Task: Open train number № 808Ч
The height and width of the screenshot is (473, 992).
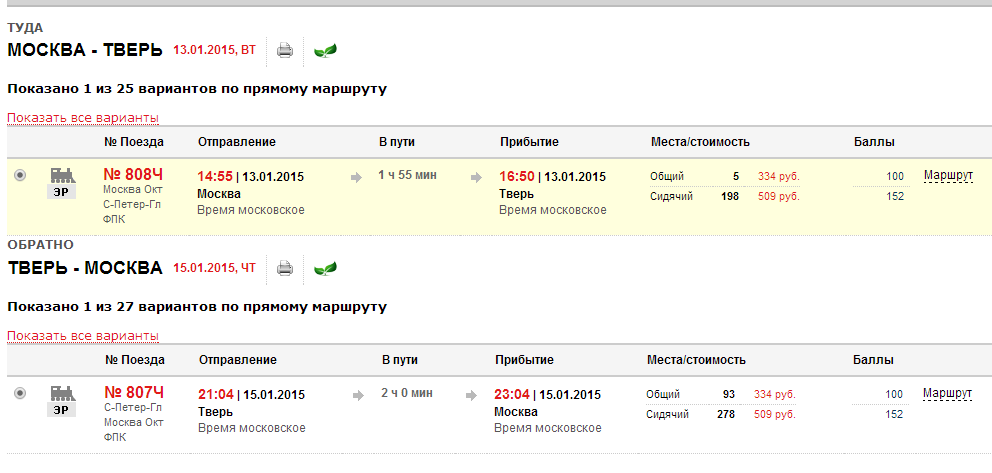Action: point(133,174)
